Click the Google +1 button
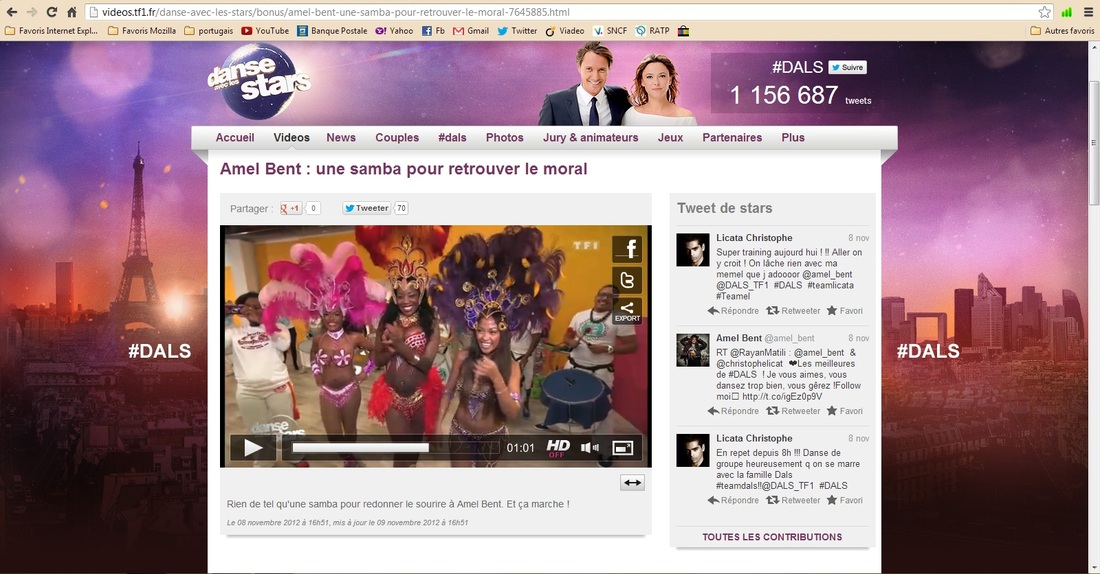Viewport: 1100px width, 574px height. coord(291,208)
